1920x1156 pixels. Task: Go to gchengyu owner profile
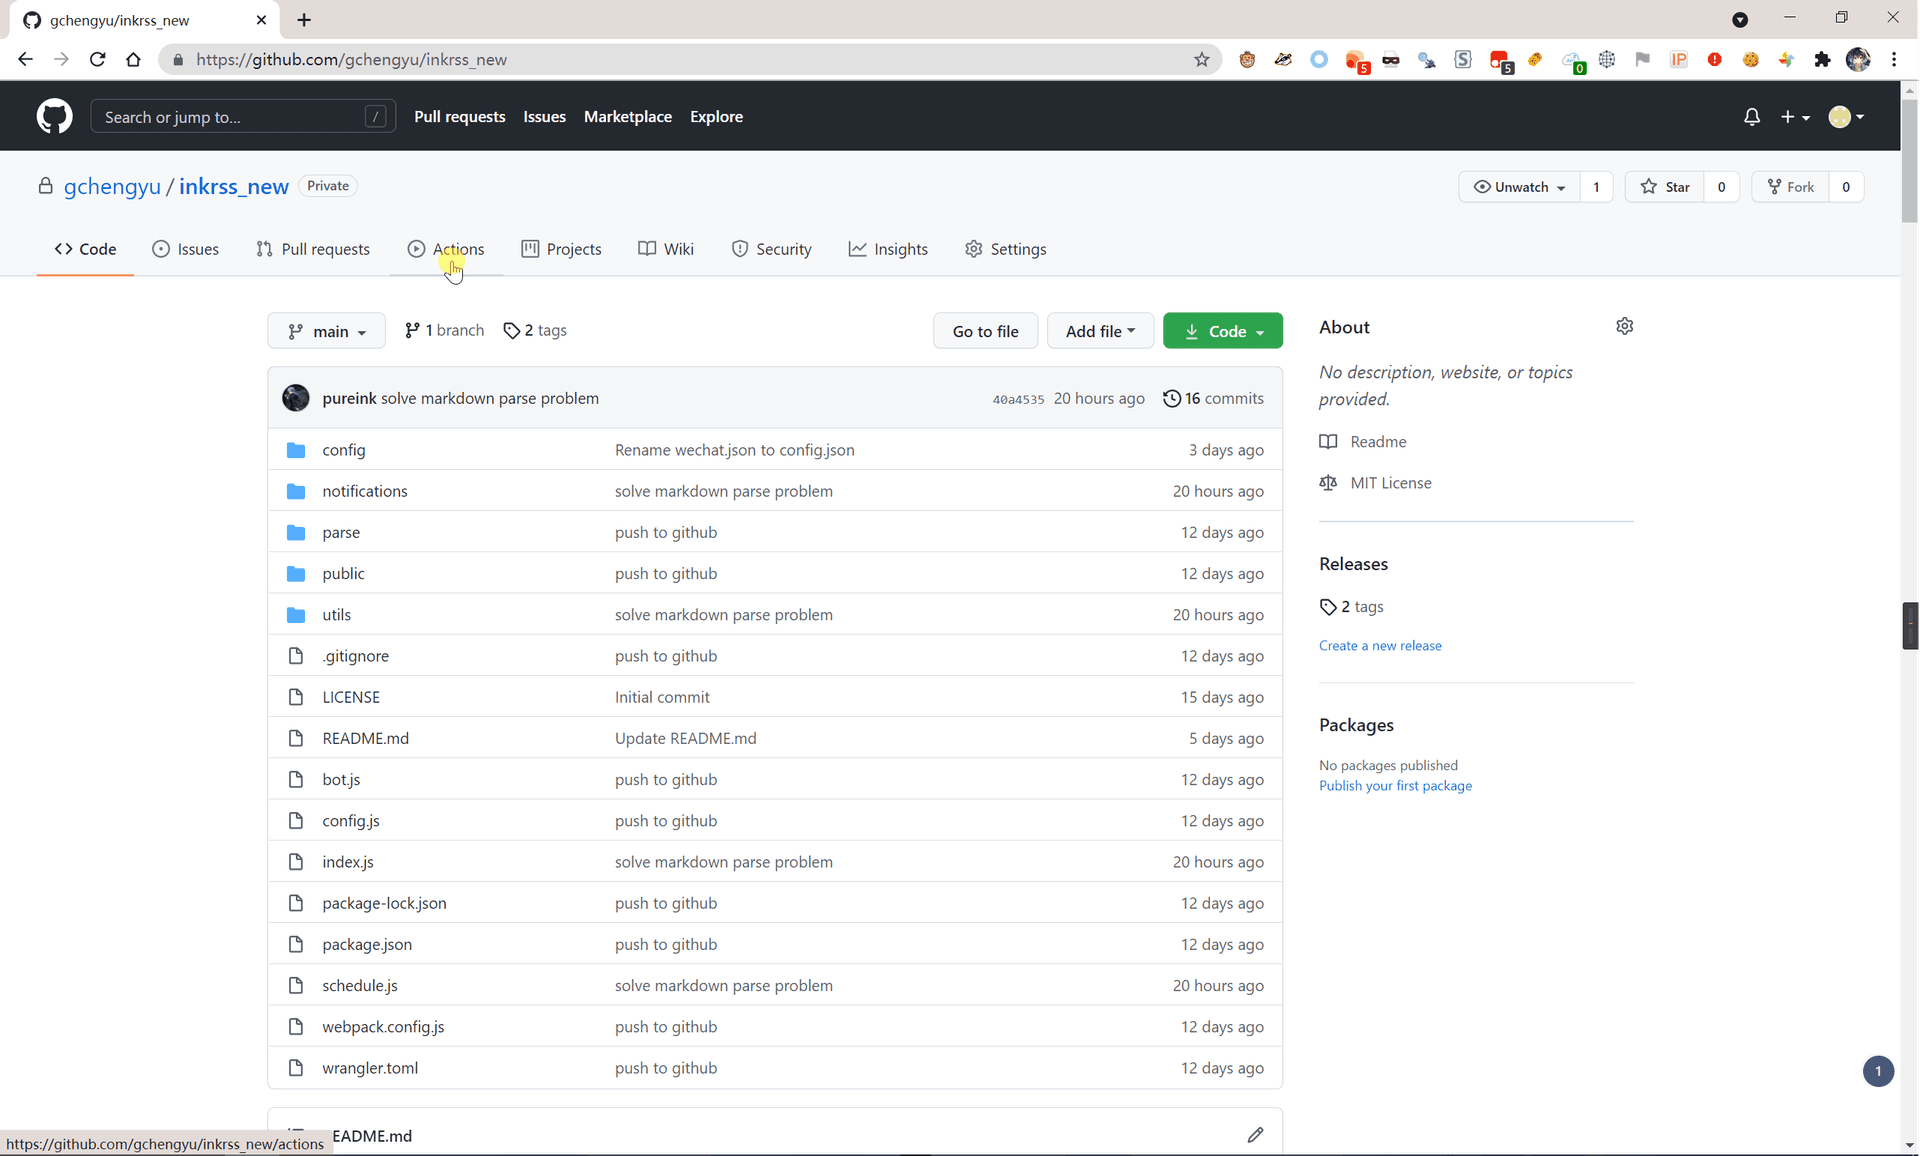click(x=112, y=187)
